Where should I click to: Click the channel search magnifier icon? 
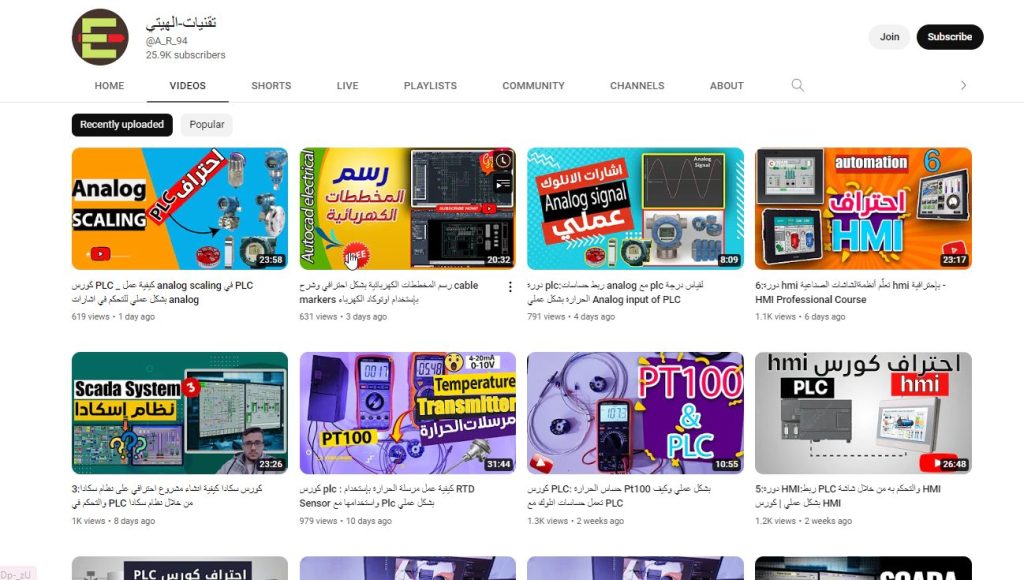pyautogui.click(x=797, y=85)
